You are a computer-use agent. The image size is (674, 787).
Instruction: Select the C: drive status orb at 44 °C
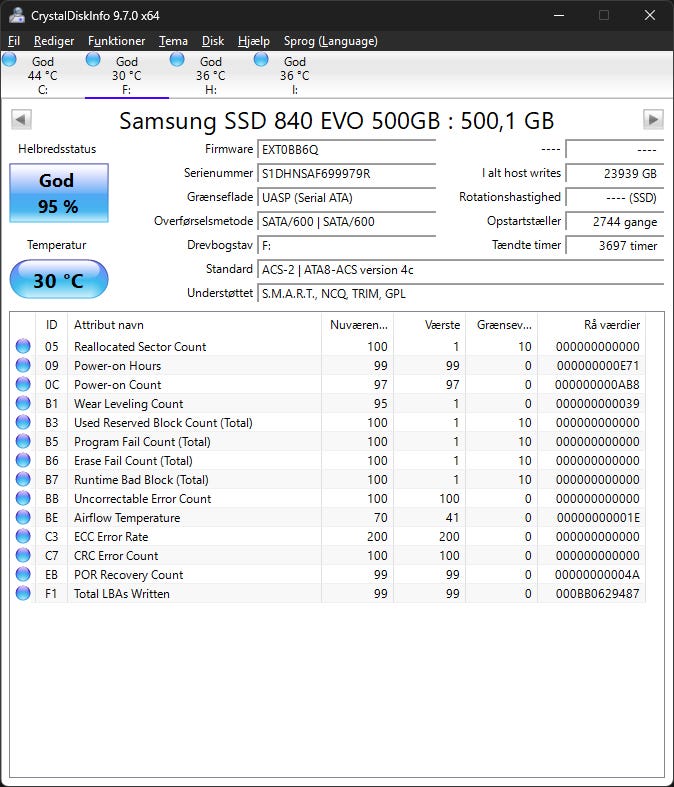[10, 60]
